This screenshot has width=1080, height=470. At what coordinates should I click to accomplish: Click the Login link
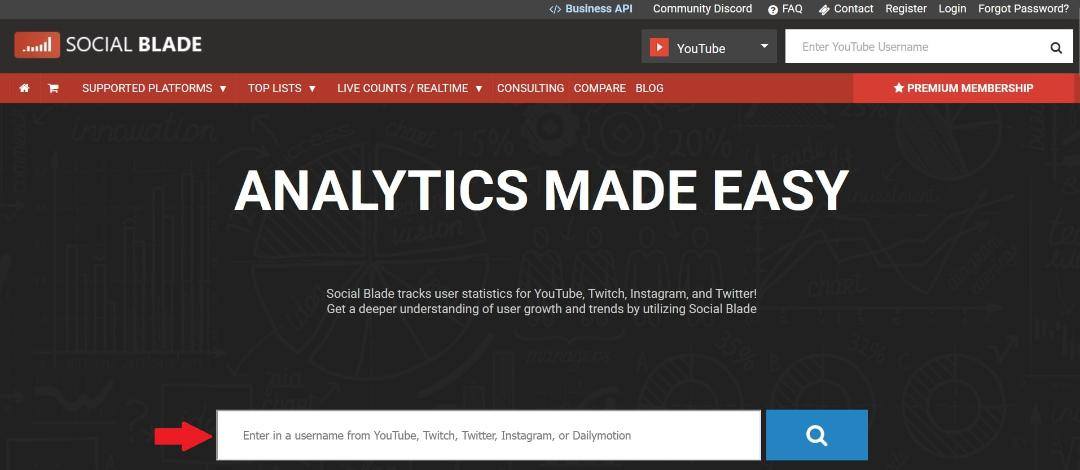pos(953,9)
